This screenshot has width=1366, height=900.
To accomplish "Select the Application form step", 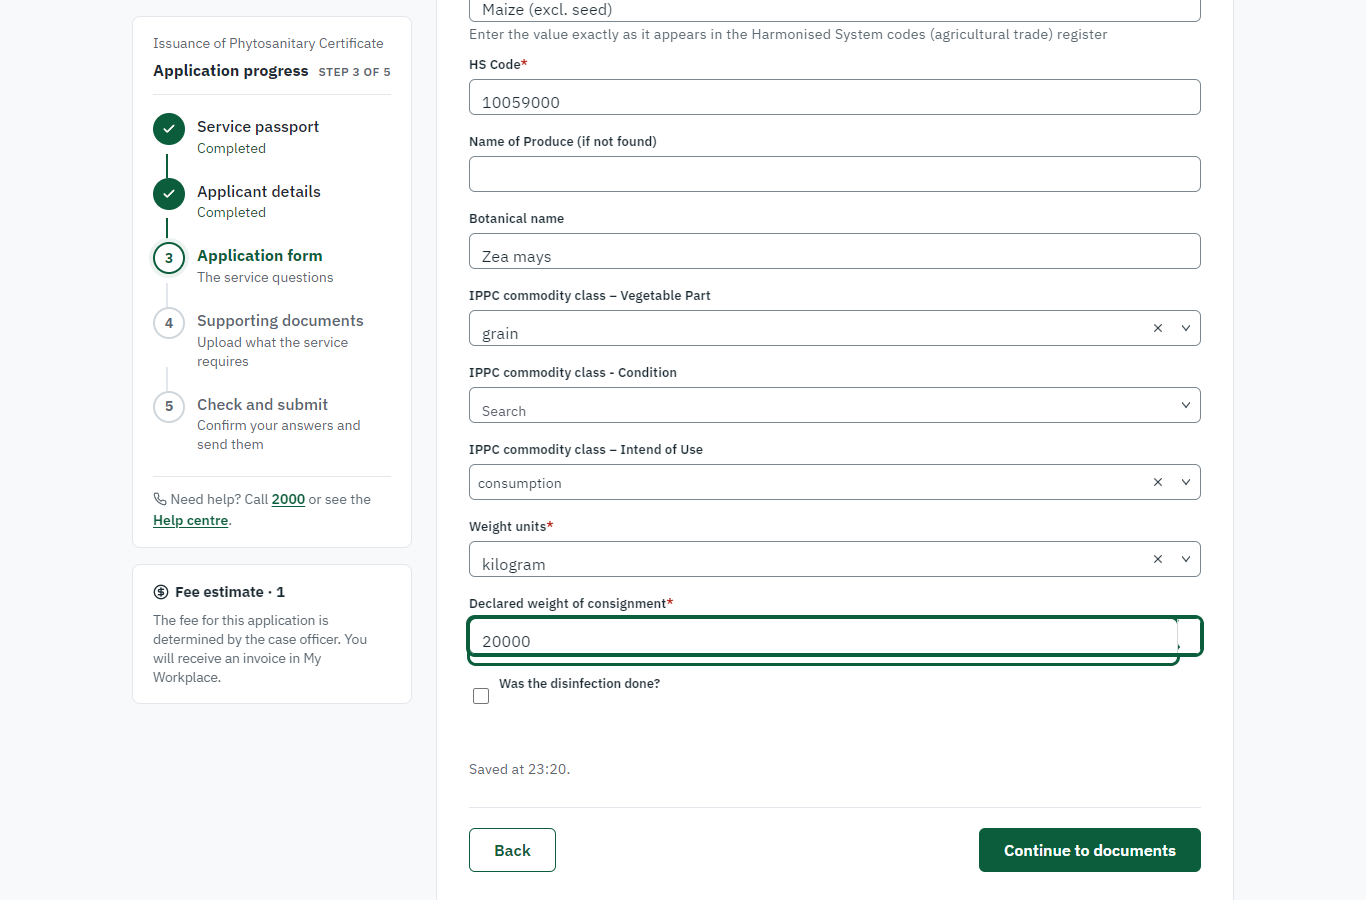I will click(260, 256).
